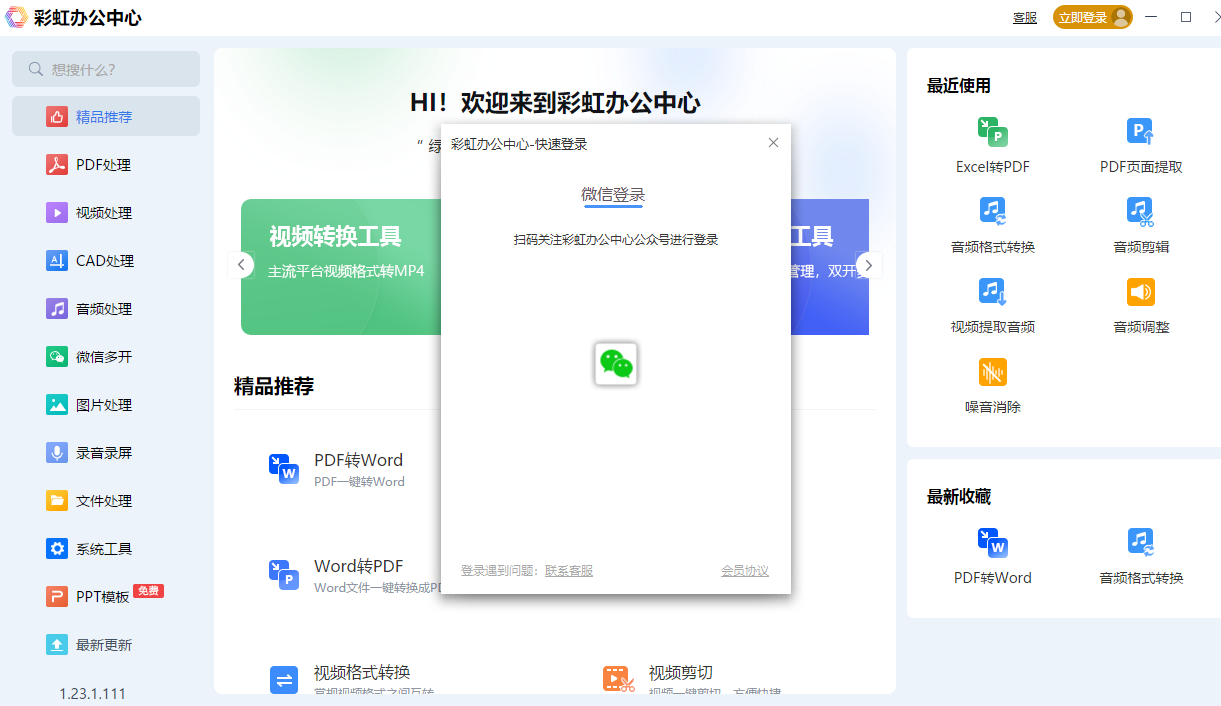Open 音频格式转换 icon in 最新收藏

1141,542
